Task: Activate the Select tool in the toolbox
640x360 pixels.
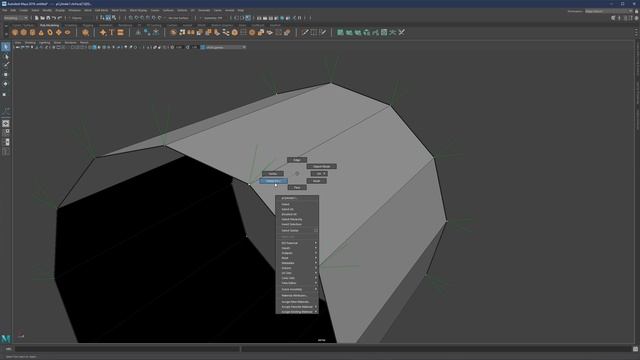Action: pos(6,47)
